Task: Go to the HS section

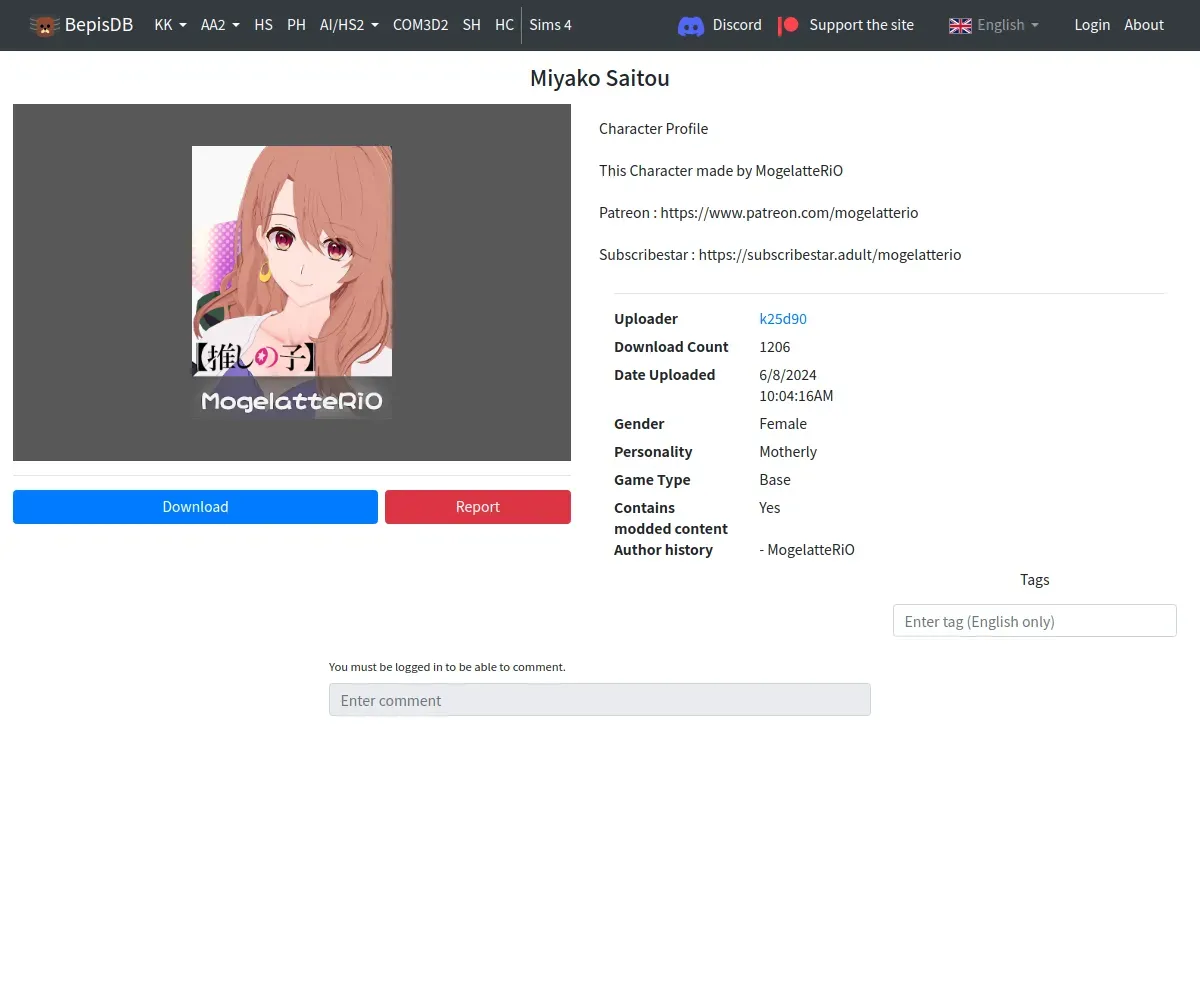Action: tap(263, 25)
